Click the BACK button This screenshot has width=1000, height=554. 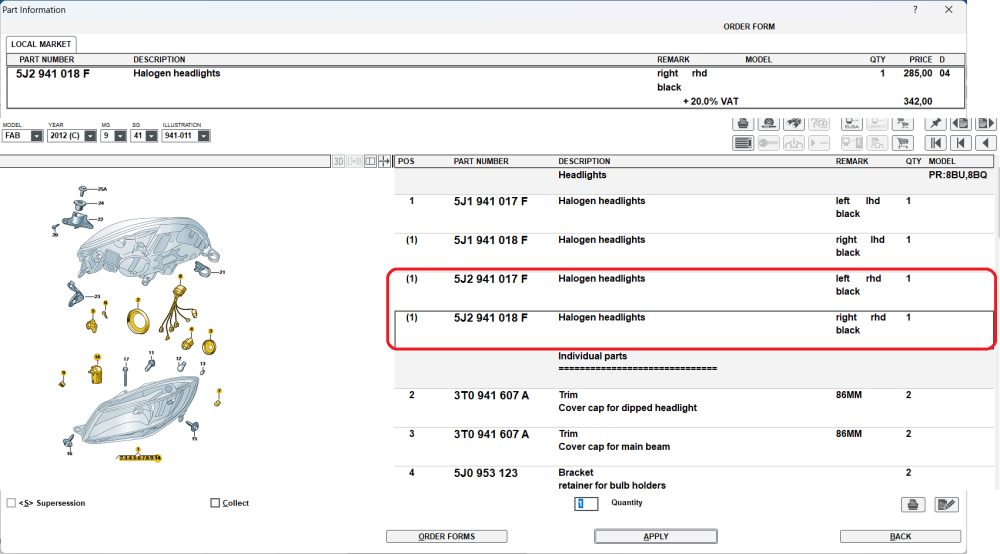tap(900, 537)
